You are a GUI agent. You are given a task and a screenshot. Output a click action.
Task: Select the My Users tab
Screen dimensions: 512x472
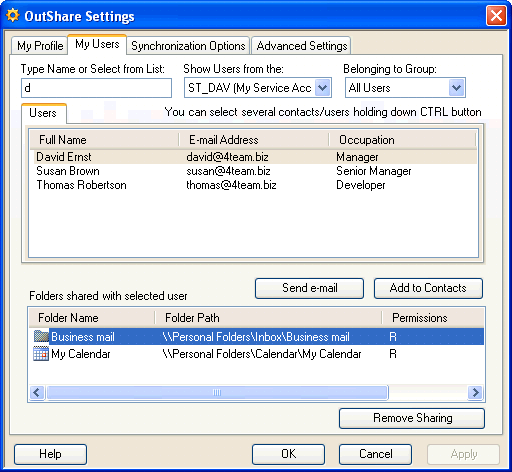click(x=97, y=44)
